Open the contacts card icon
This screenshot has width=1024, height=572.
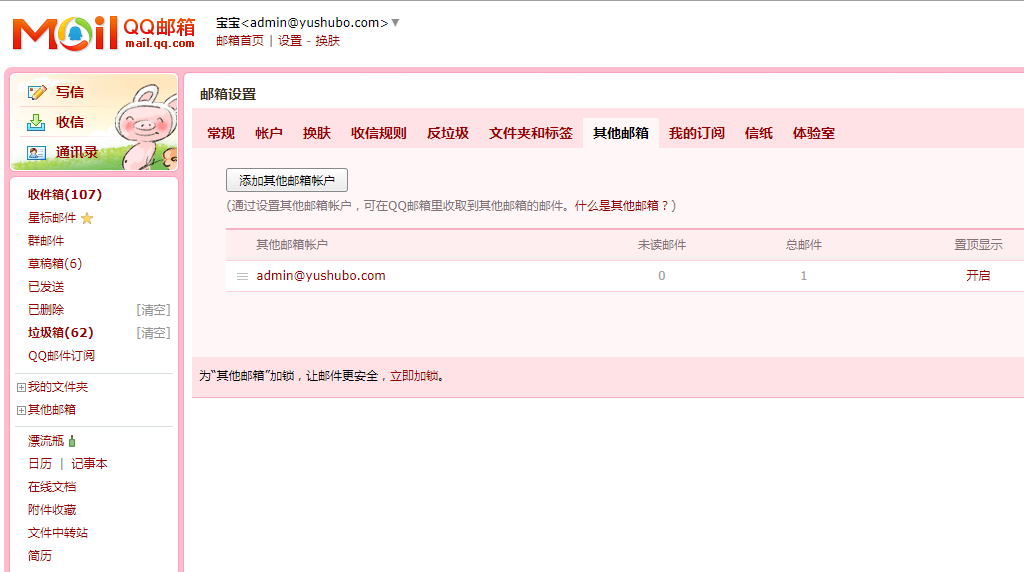(x=37, y=153)
